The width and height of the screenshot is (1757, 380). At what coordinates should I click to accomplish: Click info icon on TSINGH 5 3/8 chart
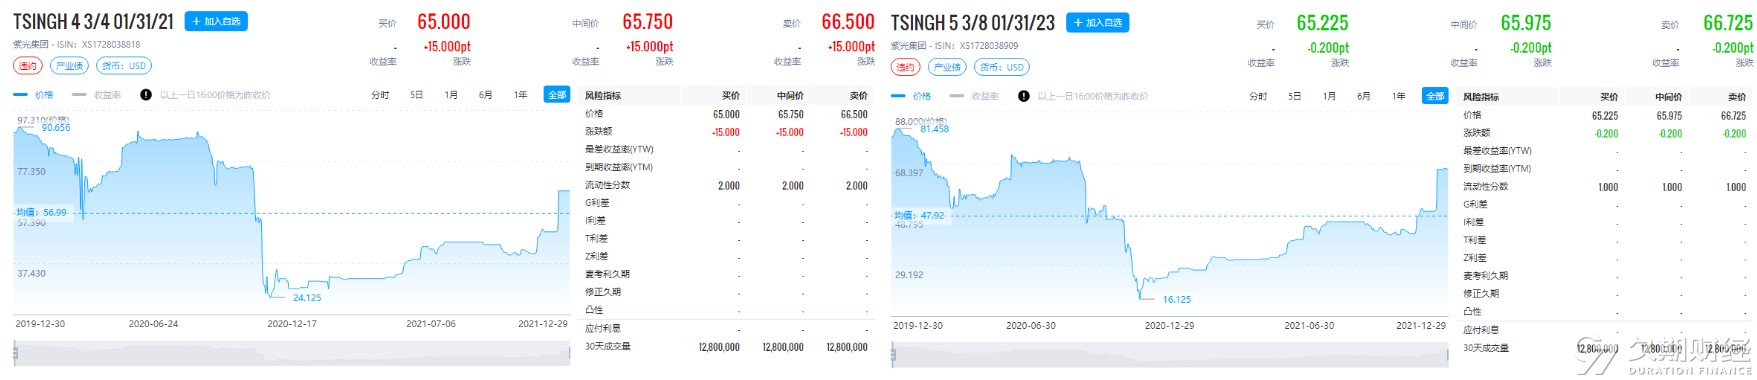1023,96
